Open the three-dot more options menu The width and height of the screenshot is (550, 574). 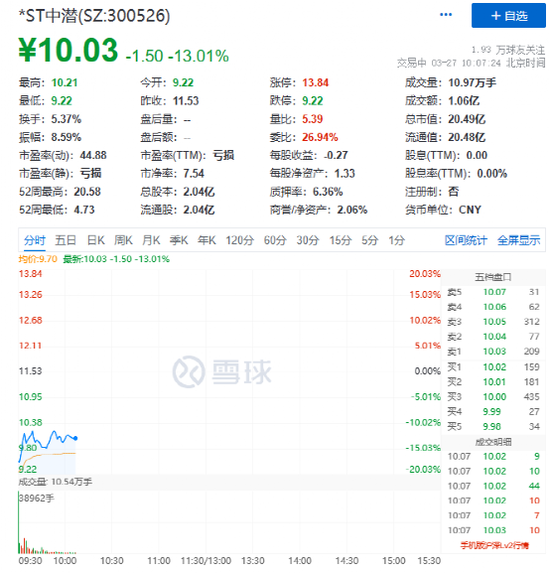pos(446,15)
